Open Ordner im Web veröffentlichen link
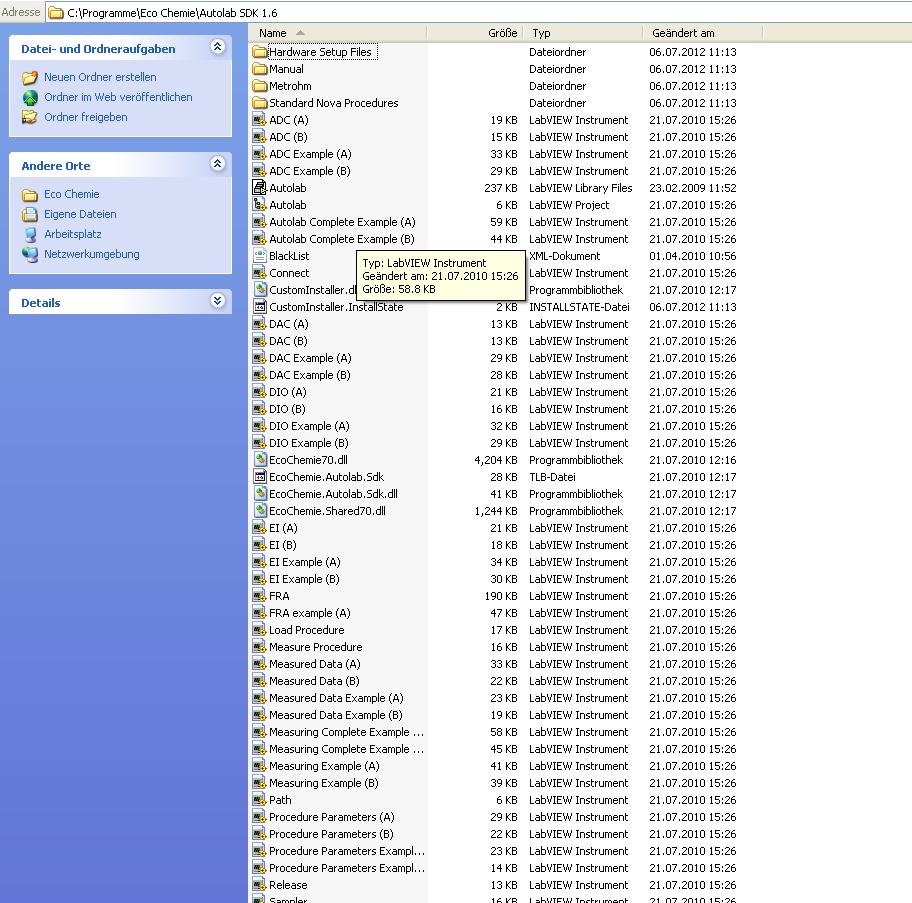 118,97
